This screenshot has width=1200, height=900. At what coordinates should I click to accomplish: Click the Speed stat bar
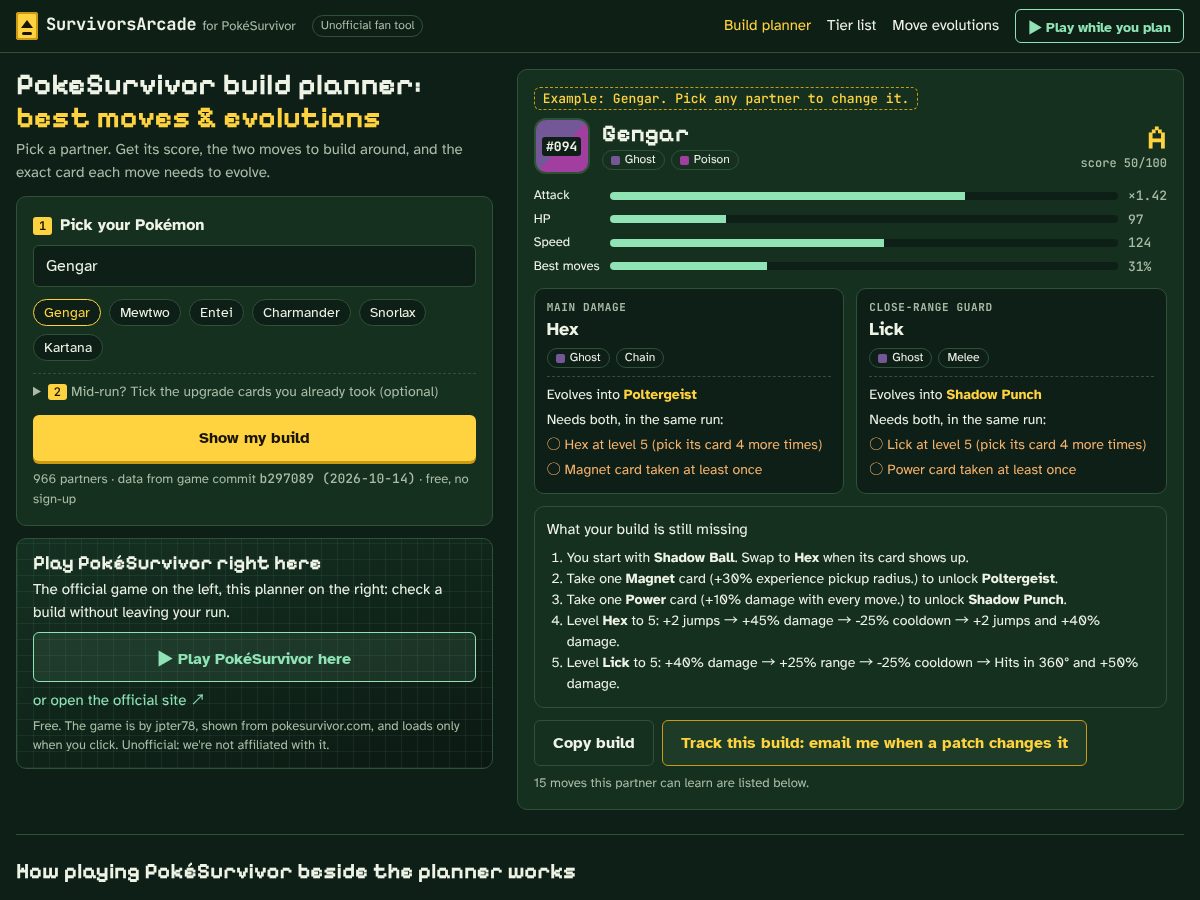(864, 243)
